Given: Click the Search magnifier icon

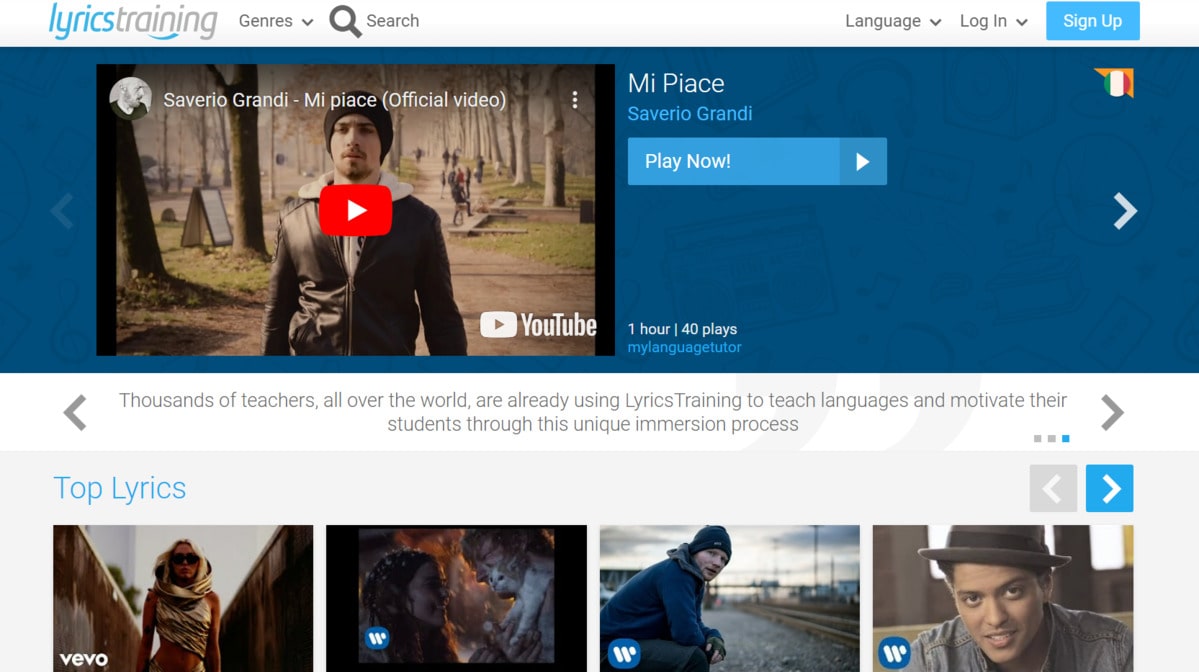Looking at the screenshot, I should tap(345, 21).
